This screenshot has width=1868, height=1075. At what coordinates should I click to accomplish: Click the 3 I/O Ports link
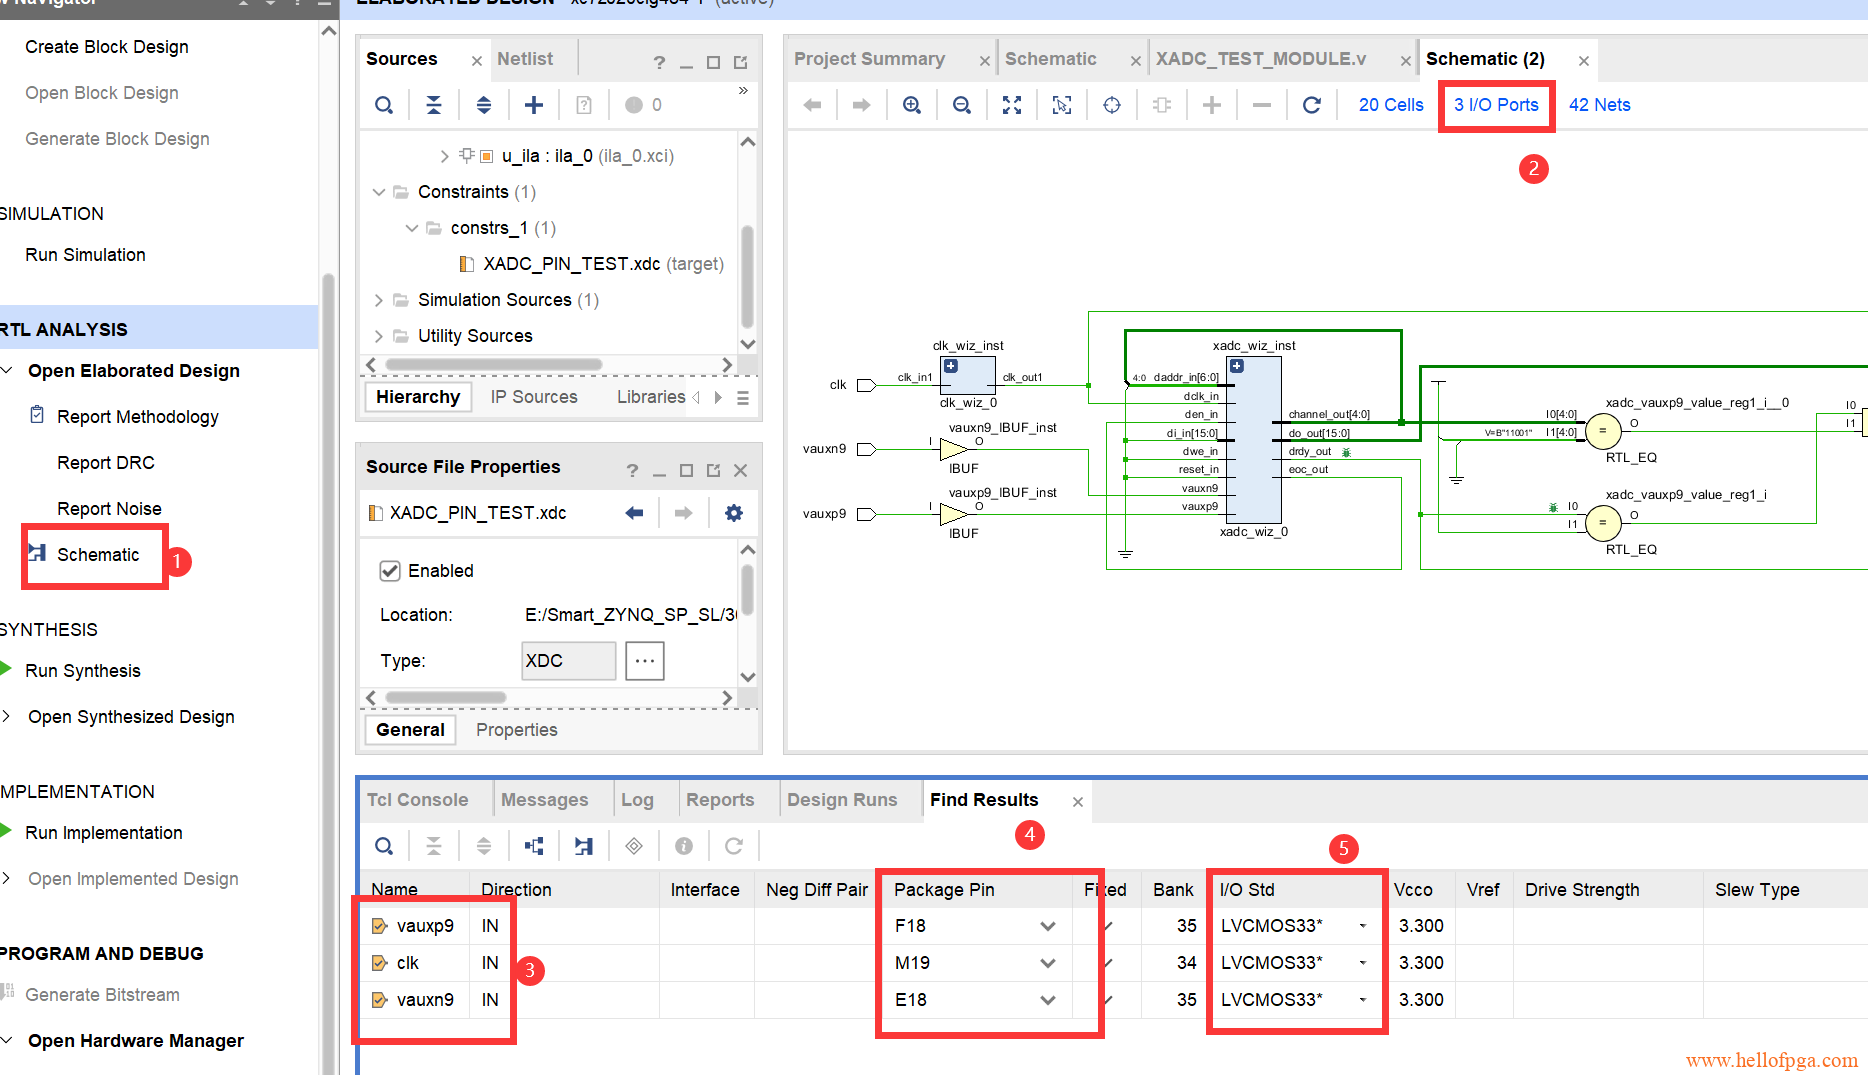(1496, 105)
